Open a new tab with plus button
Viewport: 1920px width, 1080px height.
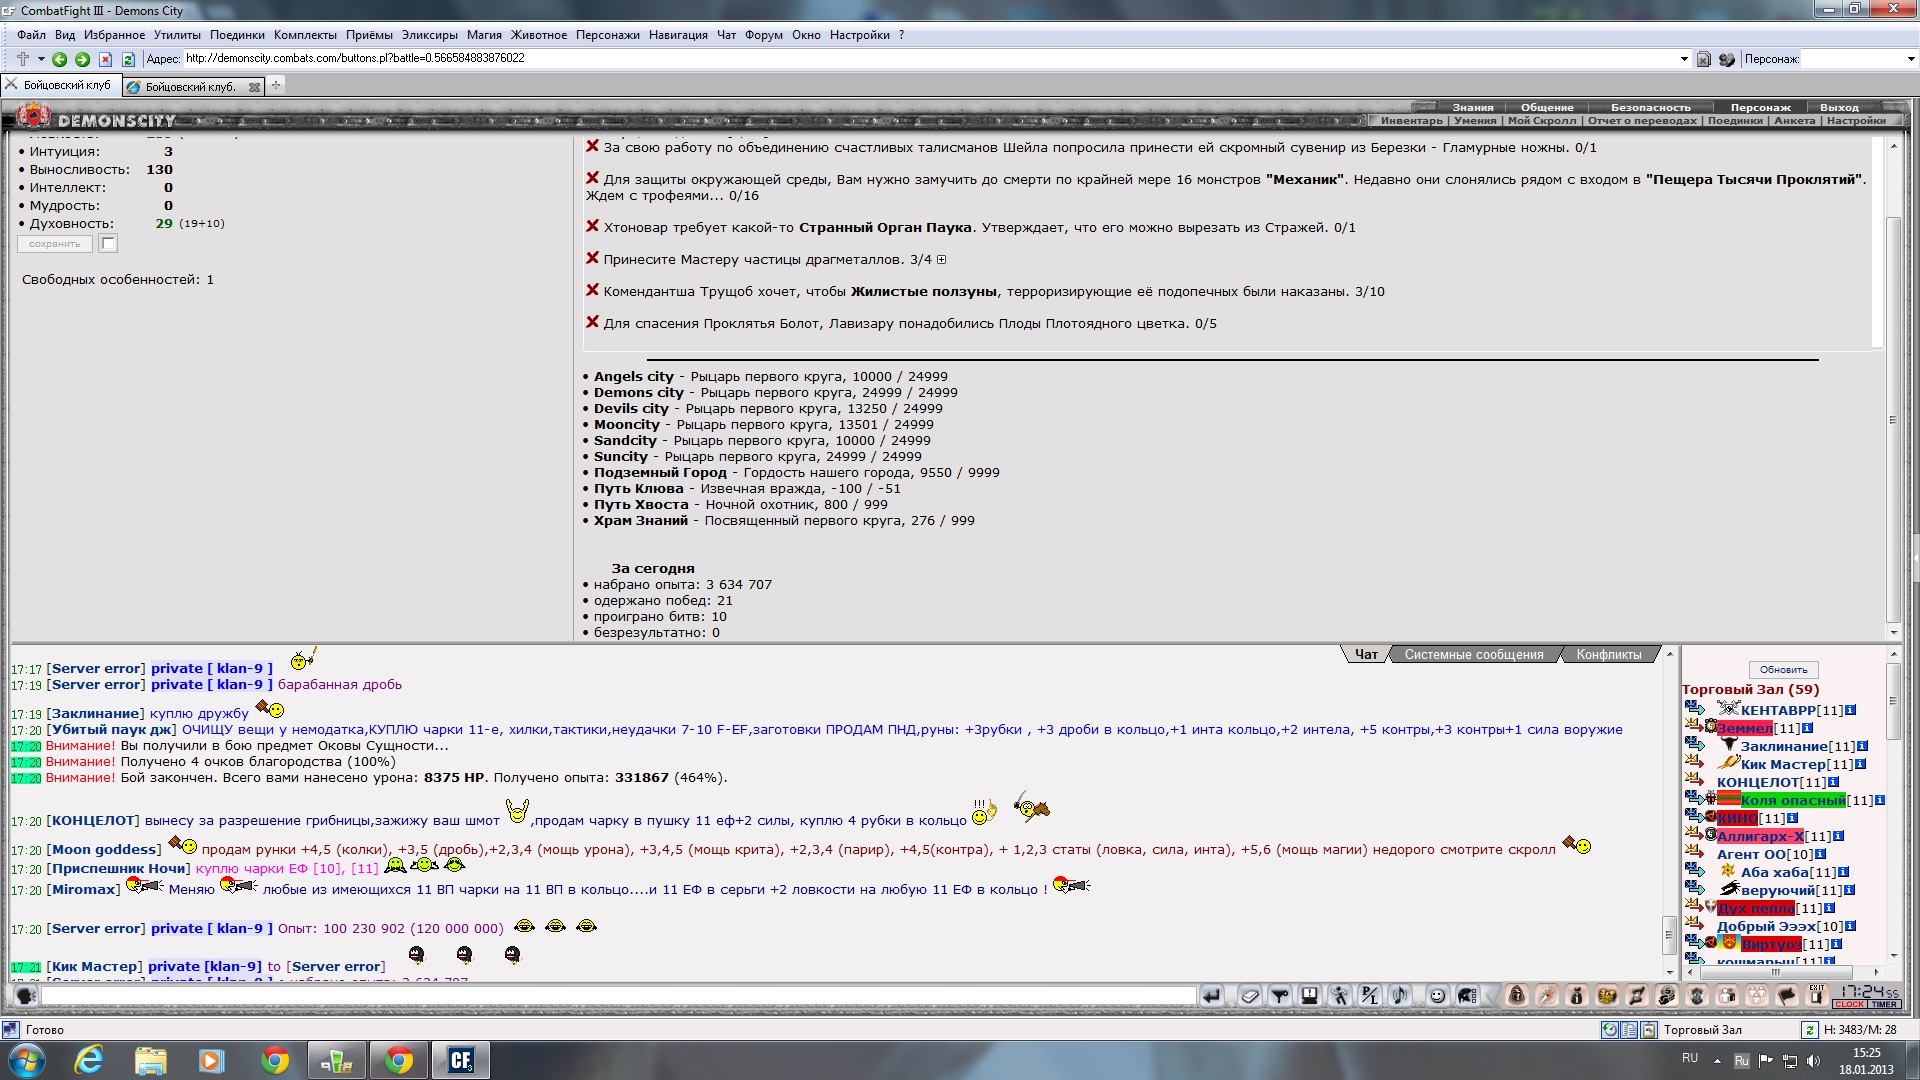[276, 85]
